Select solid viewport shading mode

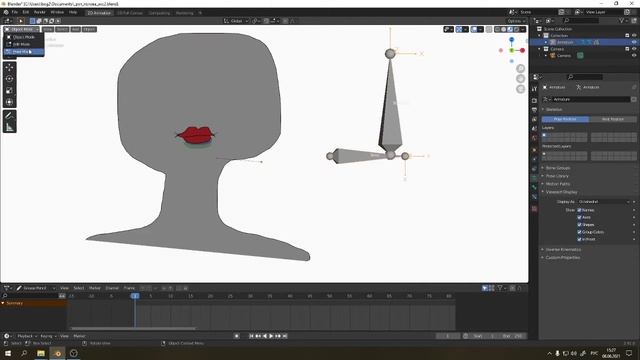pyautogui.click(x=504, y=29)
